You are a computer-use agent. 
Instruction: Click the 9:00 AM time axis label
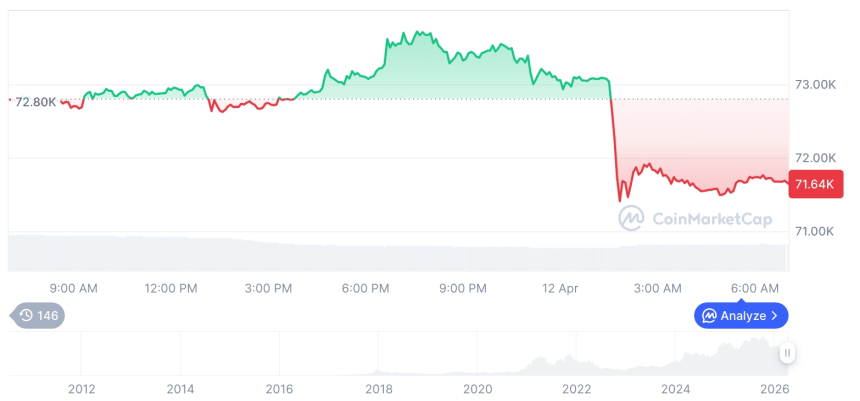point(73,289)
